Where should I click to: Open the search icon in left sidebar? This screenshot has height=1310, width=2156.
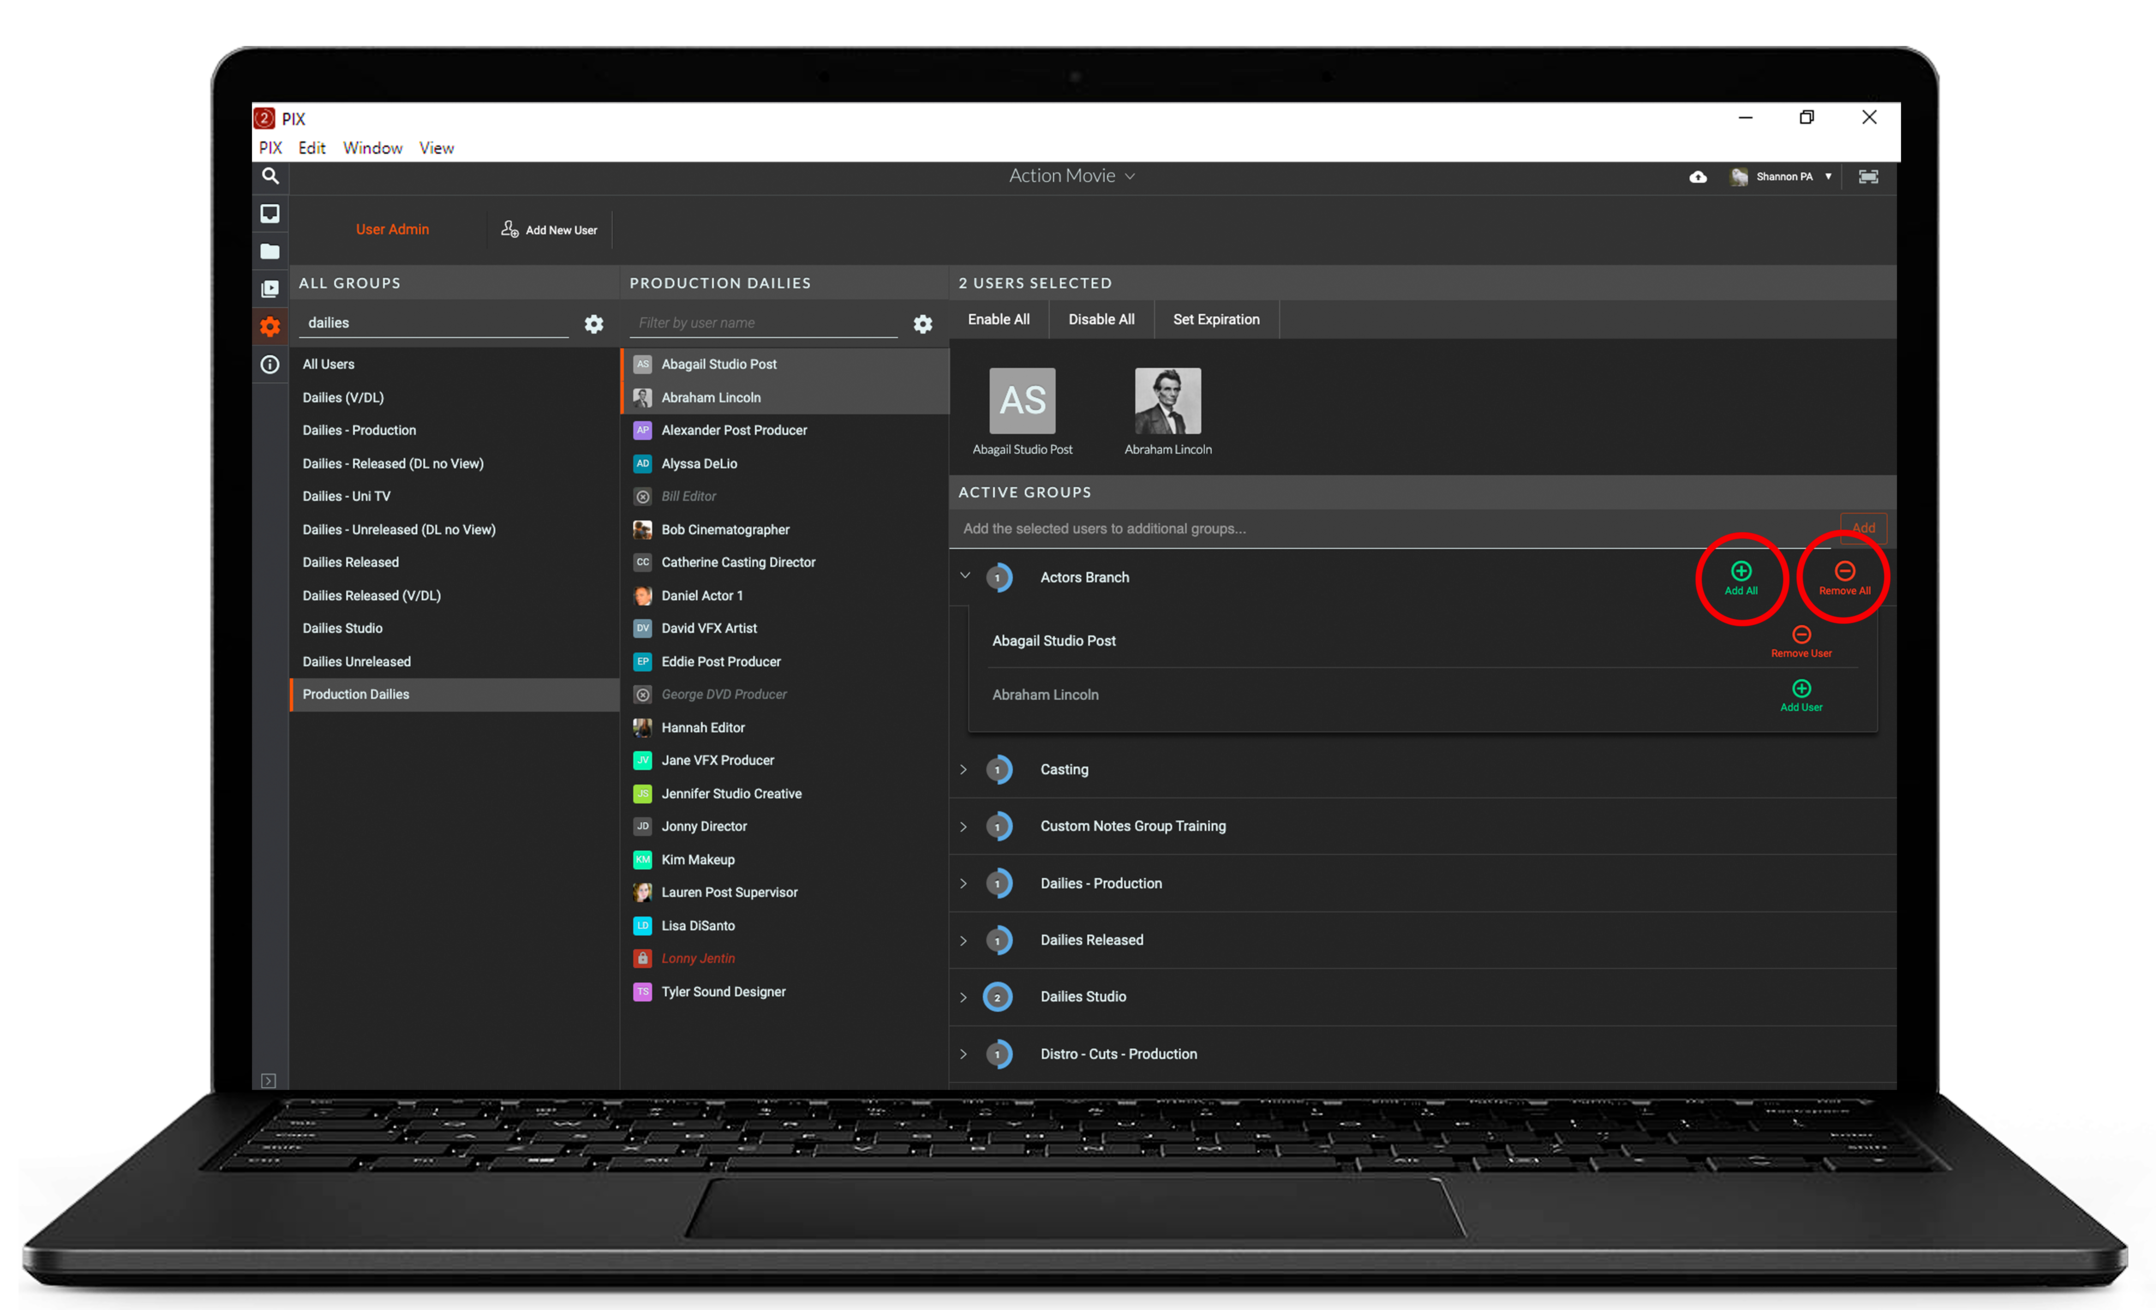[x=270, y=176]
